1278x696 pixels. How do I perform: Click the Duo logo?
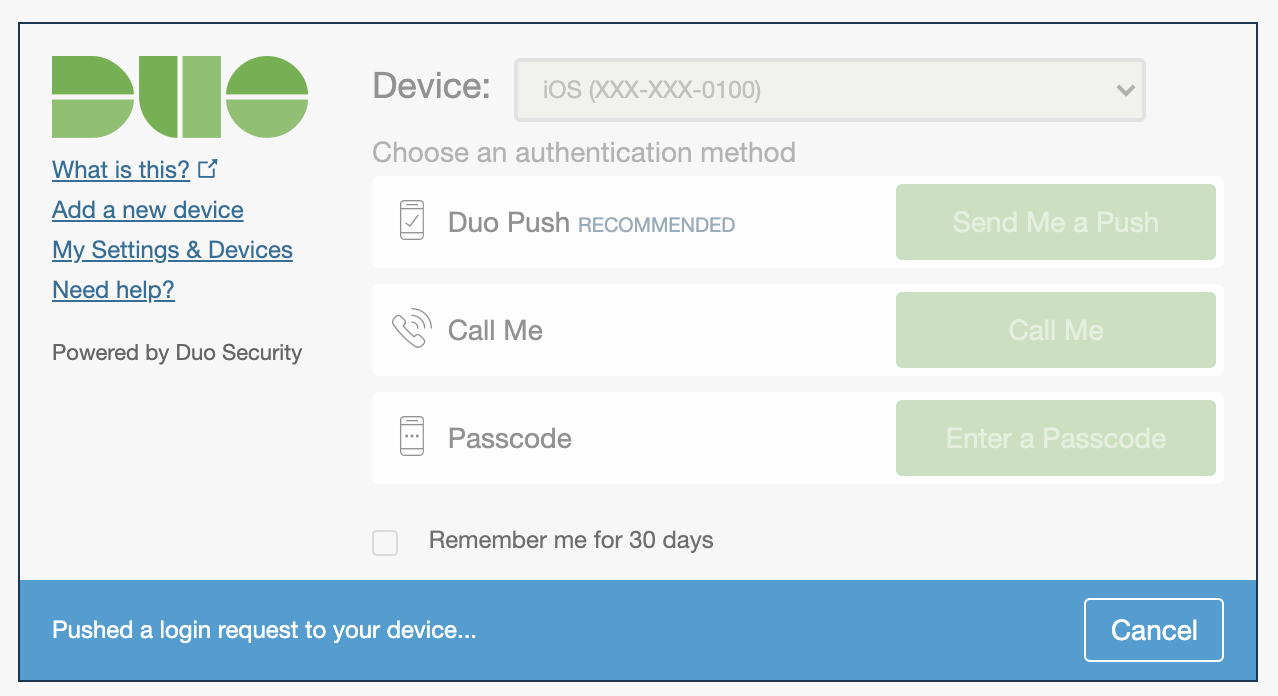coord(180,97)
